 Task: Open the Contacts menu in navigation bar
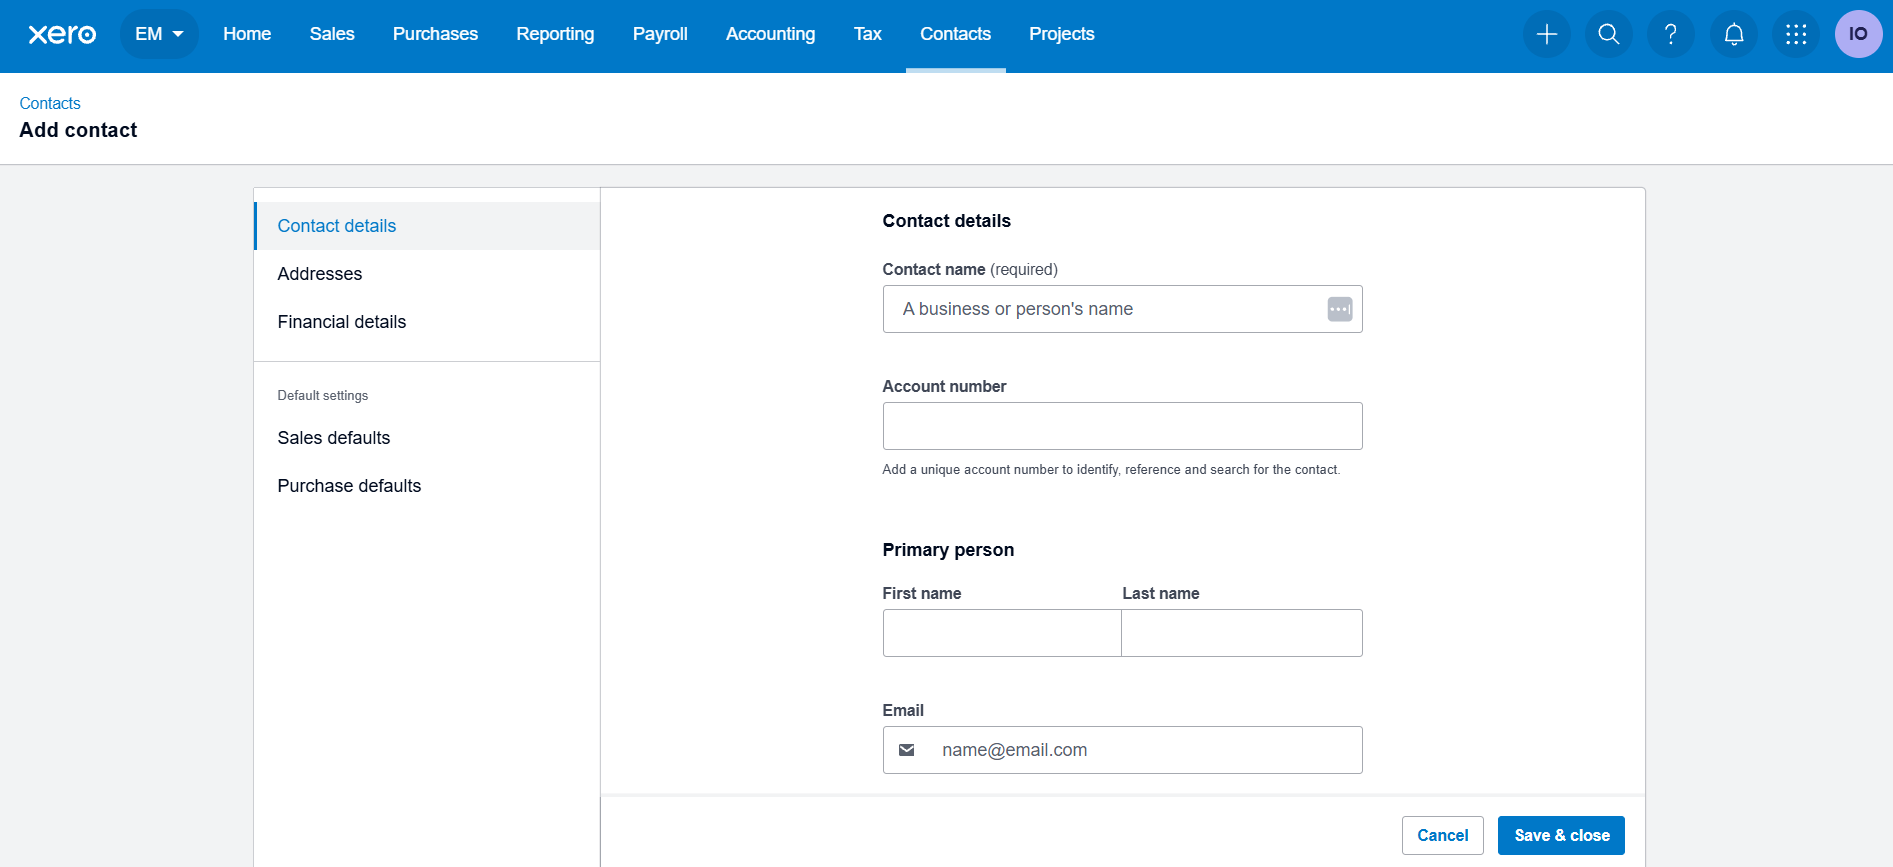click(955, 34)
